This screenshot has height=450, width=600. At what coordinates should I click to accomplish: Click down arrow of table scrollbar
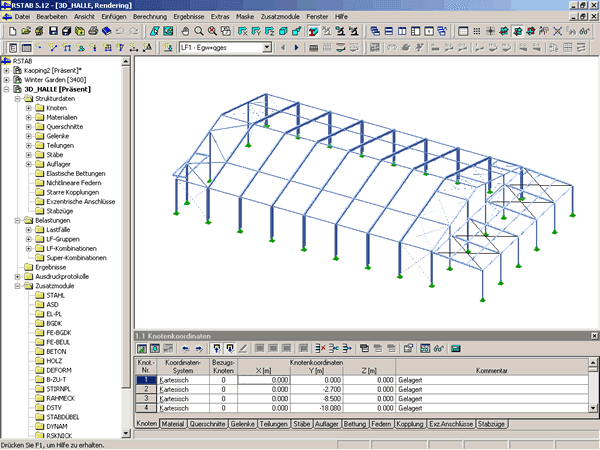[593, 408]
